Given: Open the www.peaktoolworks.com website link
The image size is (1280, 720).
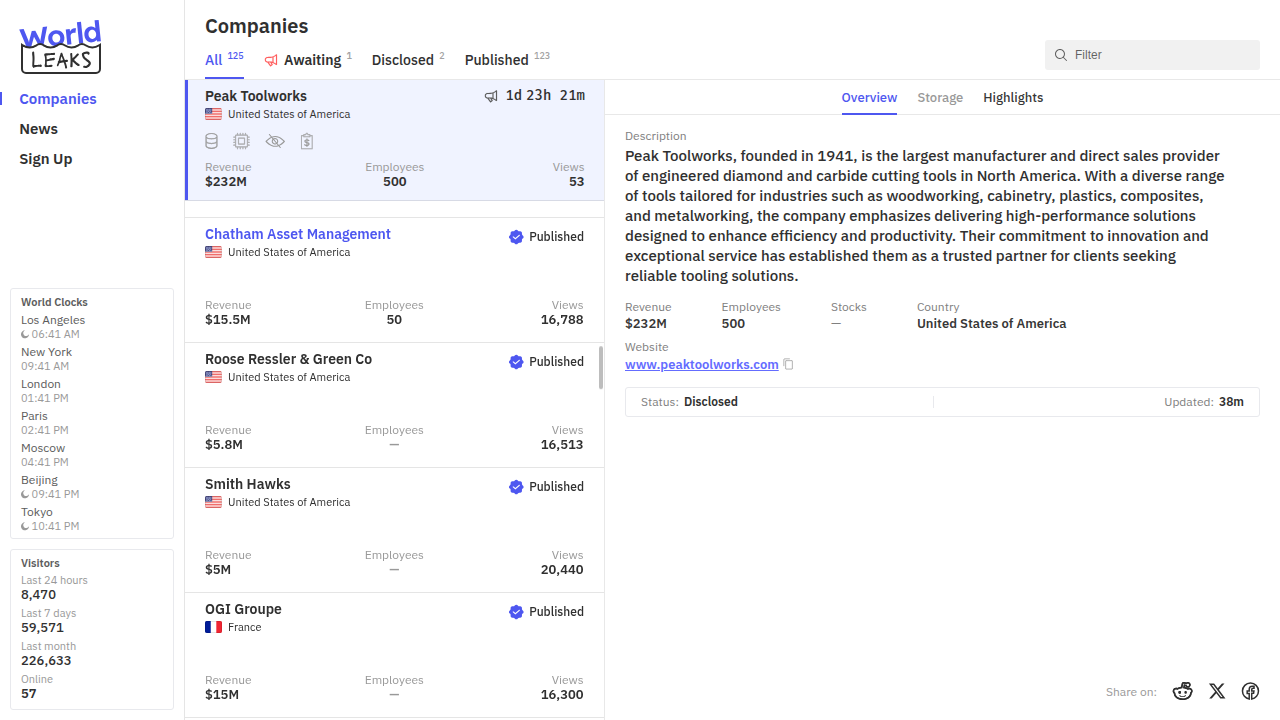Looking at the screenshot, I should pyautogui.click(x=701, y=365).
